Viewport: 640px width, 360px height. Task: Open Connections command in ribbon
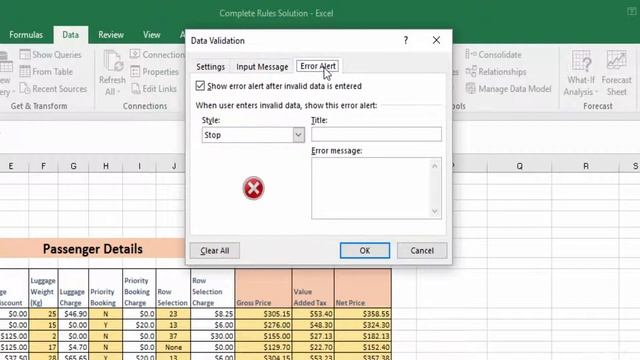click(157, 54)
